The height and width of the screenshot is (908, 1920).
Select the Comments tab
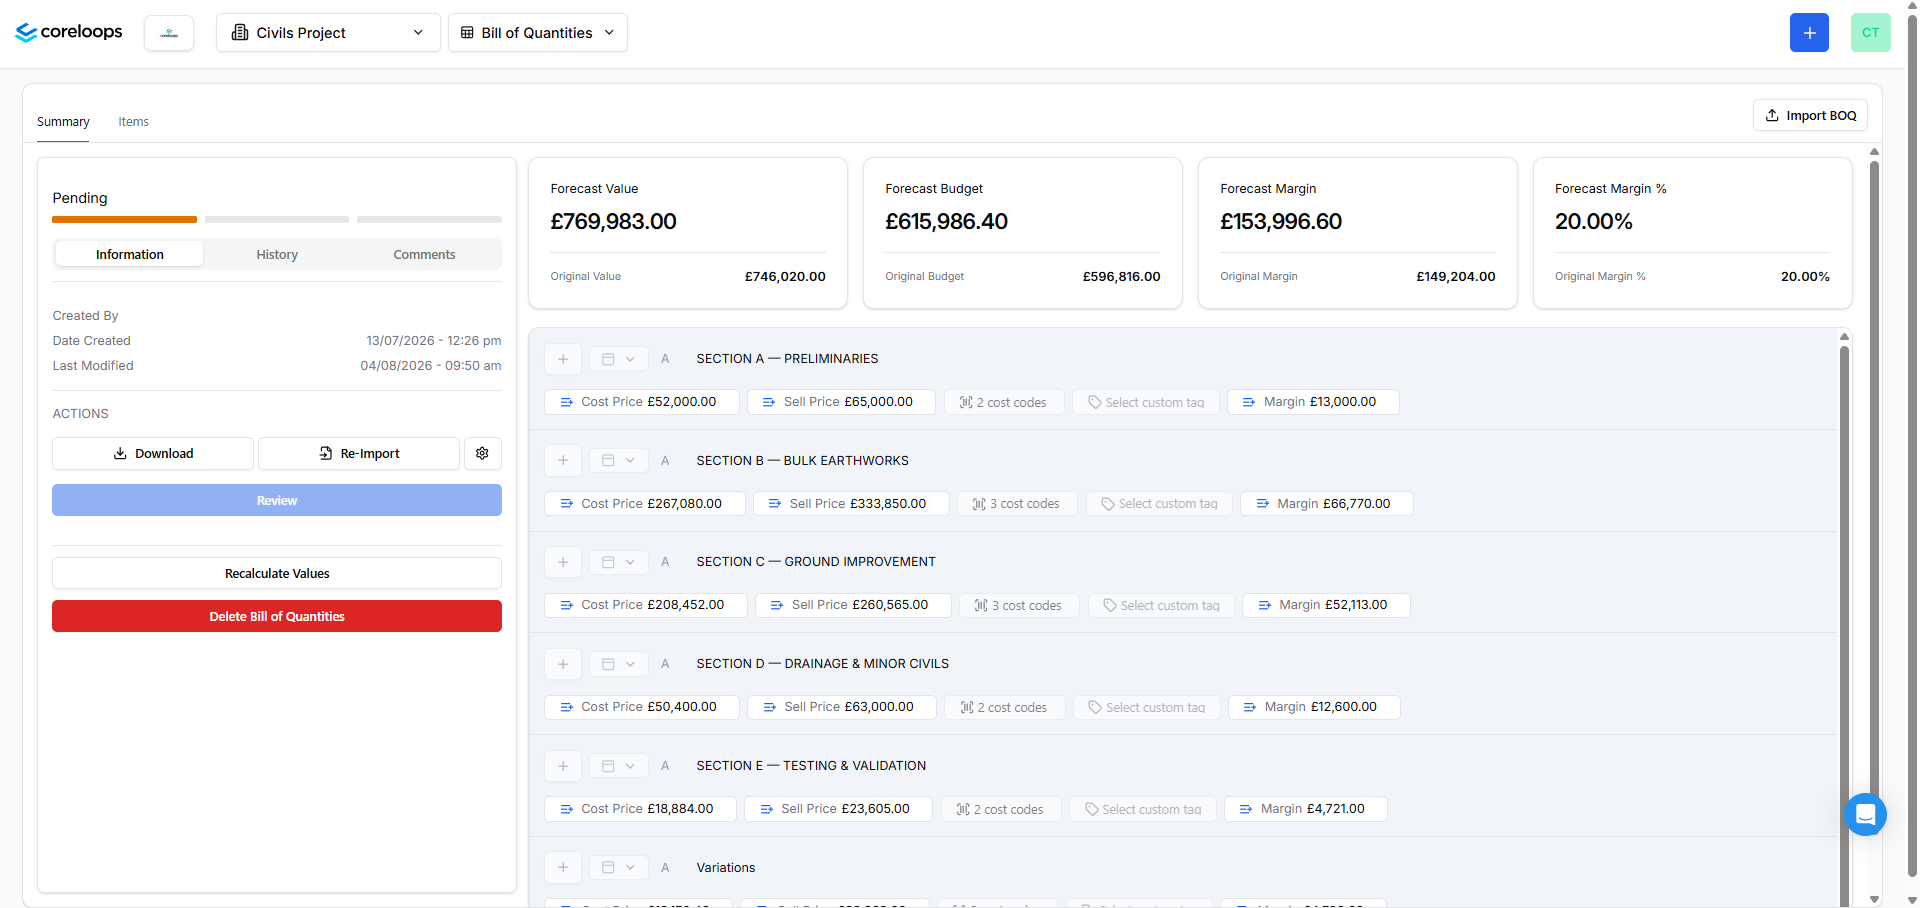[x=424, y=254]
